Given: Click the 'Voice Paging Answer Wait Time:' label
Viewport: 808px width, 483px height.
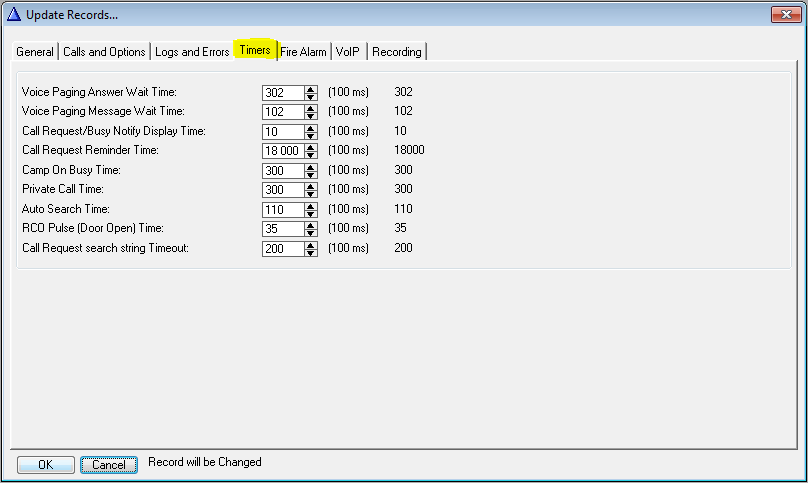Looking at the screenshot, I should tap(99, 92).
